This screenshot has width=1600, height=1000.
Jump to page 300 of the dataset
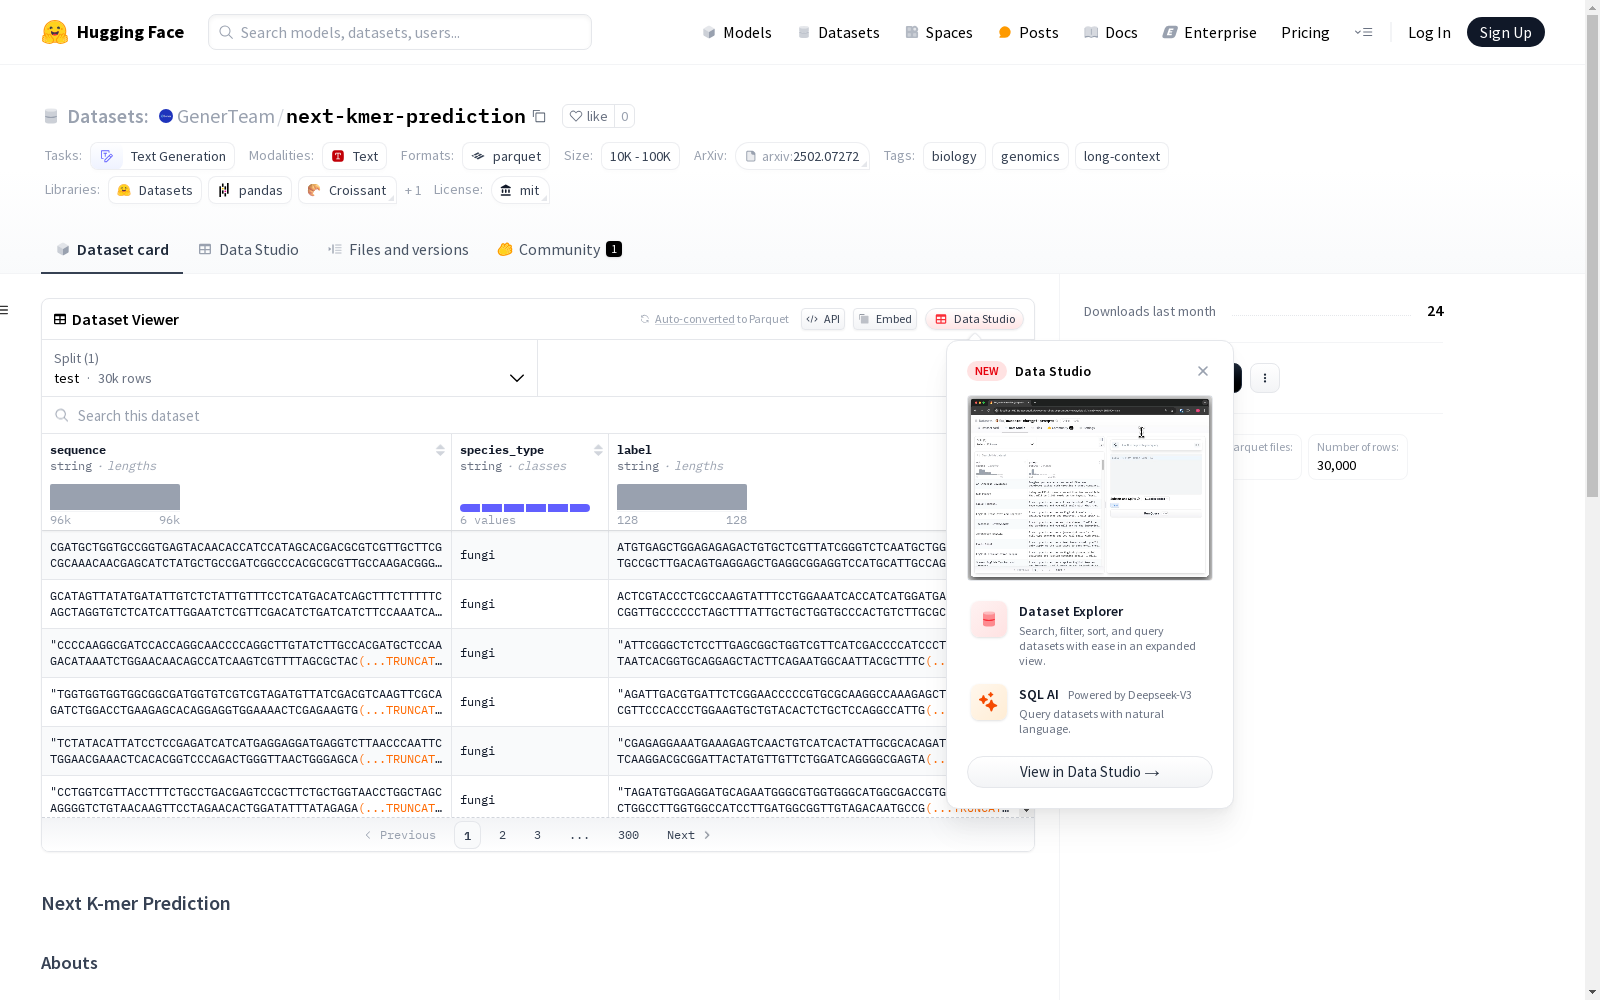(x=628, y=835)
